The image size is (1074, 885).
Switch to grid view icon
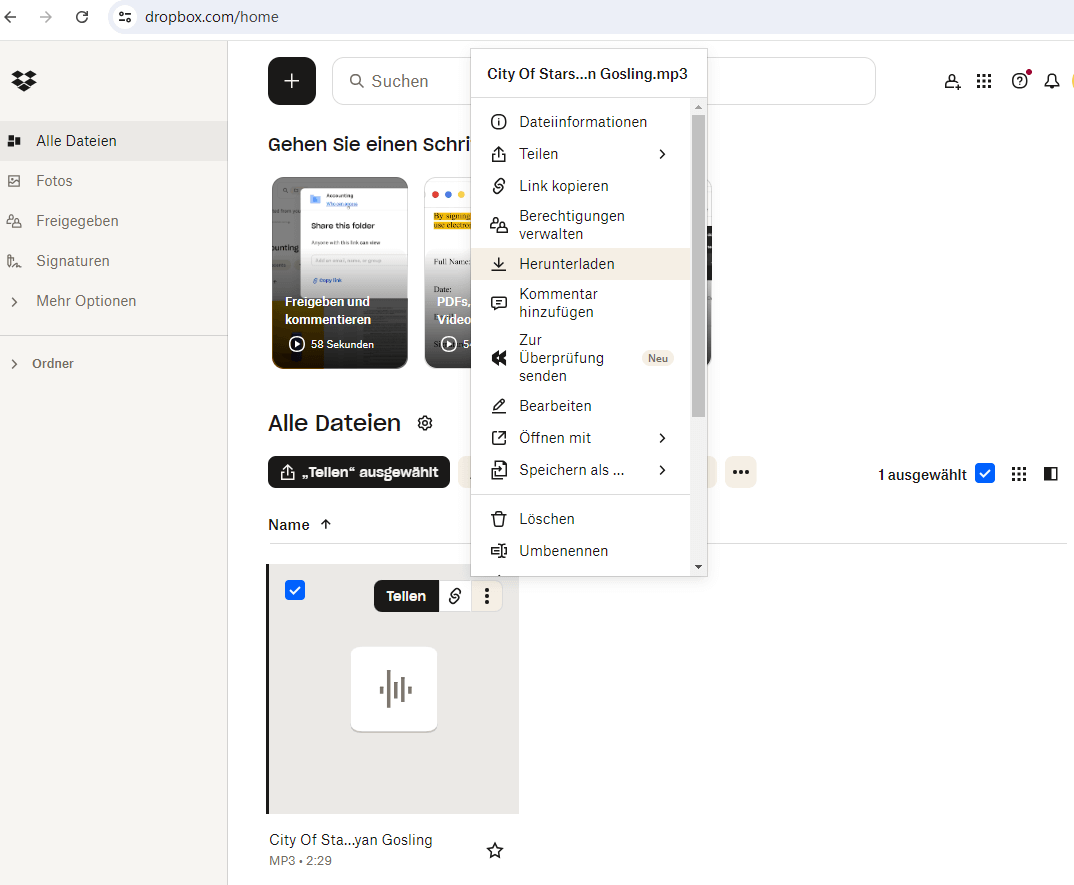(1019, 474)
